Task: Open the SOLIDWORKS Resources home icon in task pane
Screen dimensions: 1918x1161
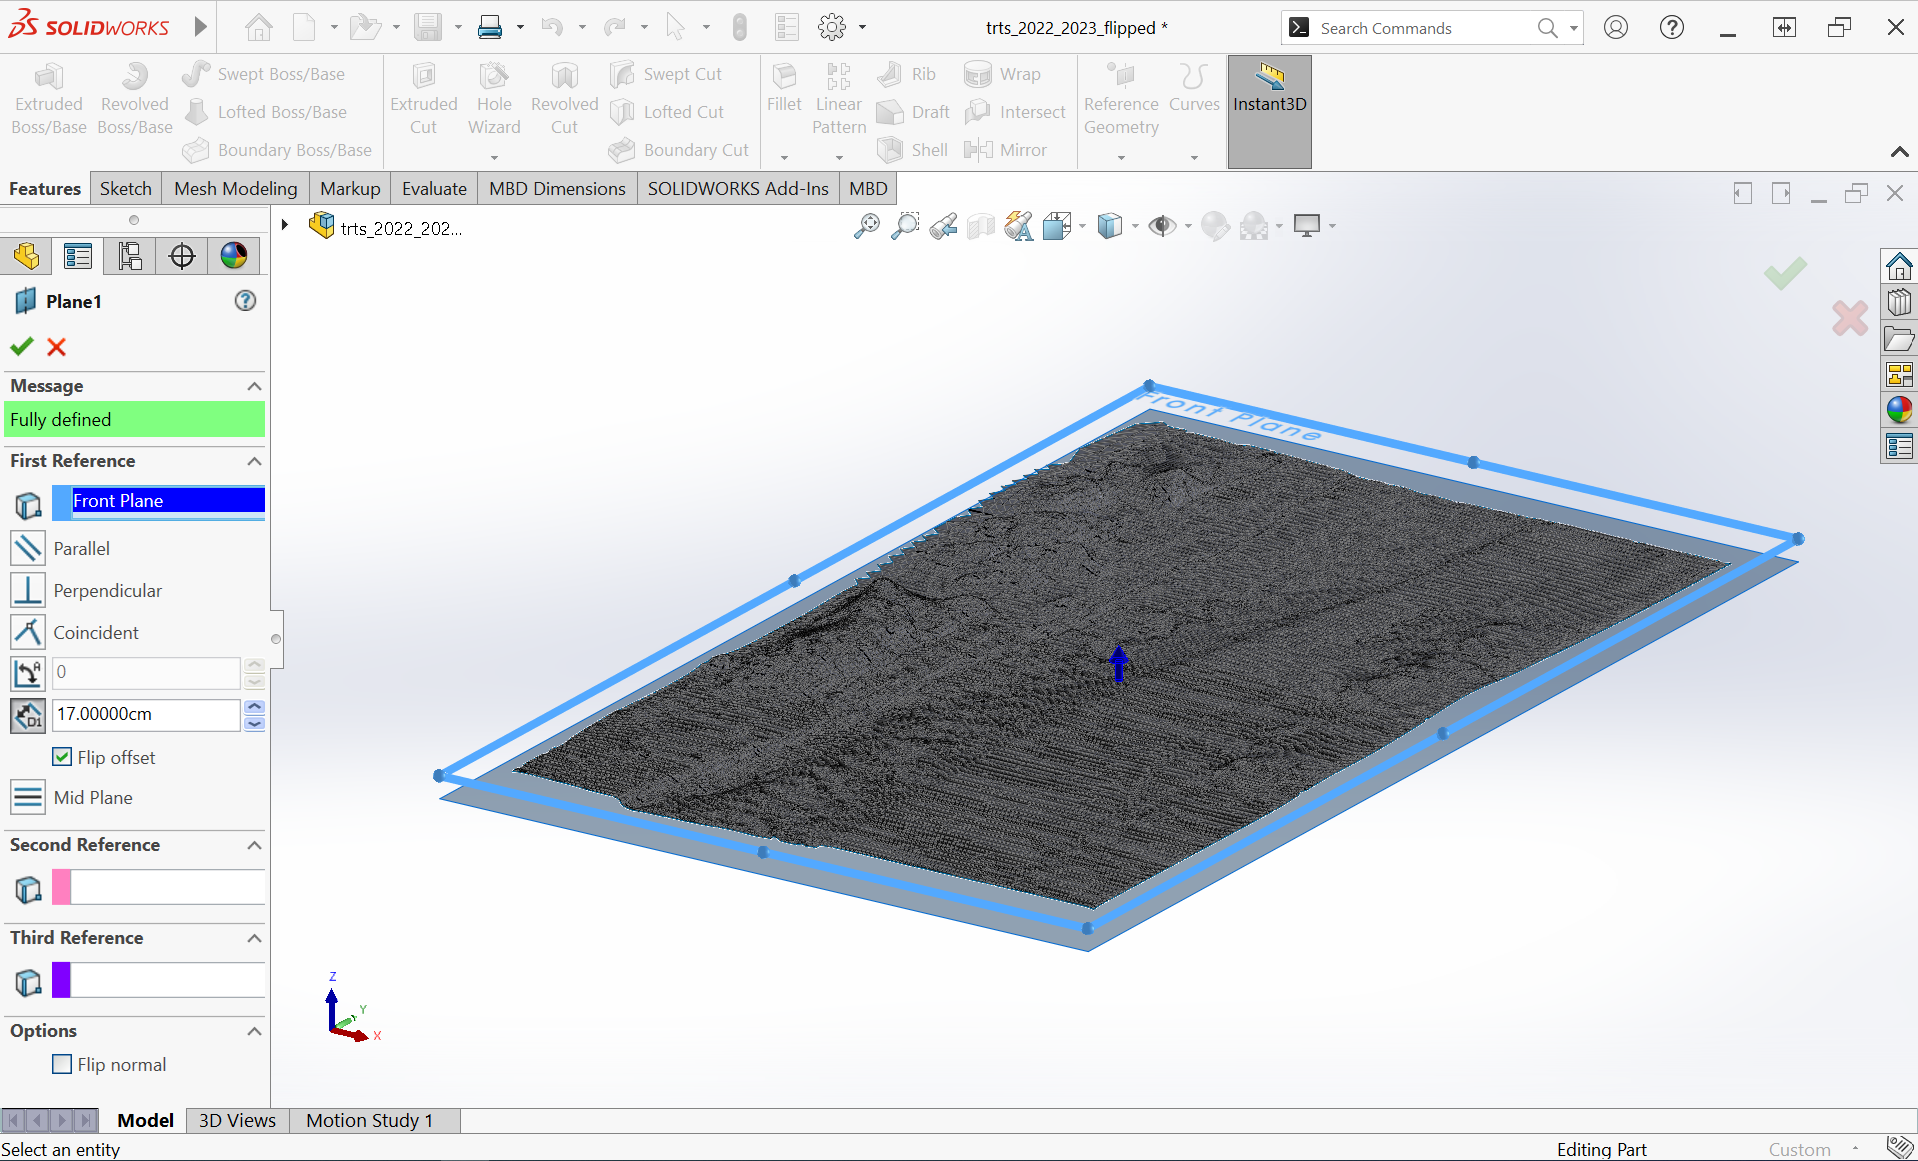Action: click(1899, 266)
